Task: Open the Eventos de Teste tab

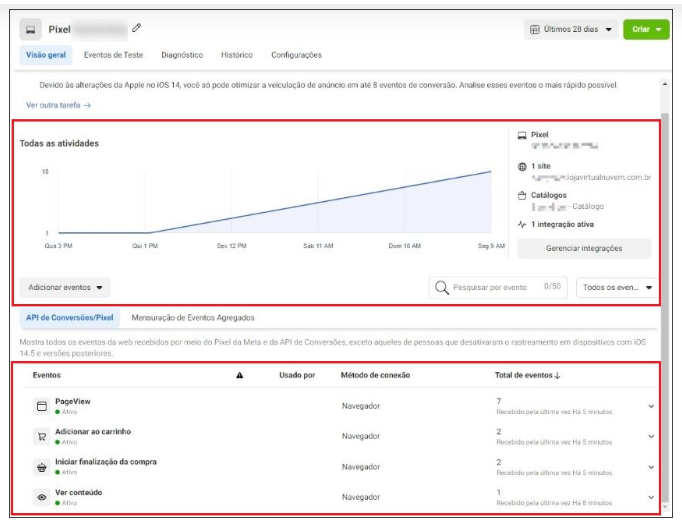Action: tap(114, 55)
